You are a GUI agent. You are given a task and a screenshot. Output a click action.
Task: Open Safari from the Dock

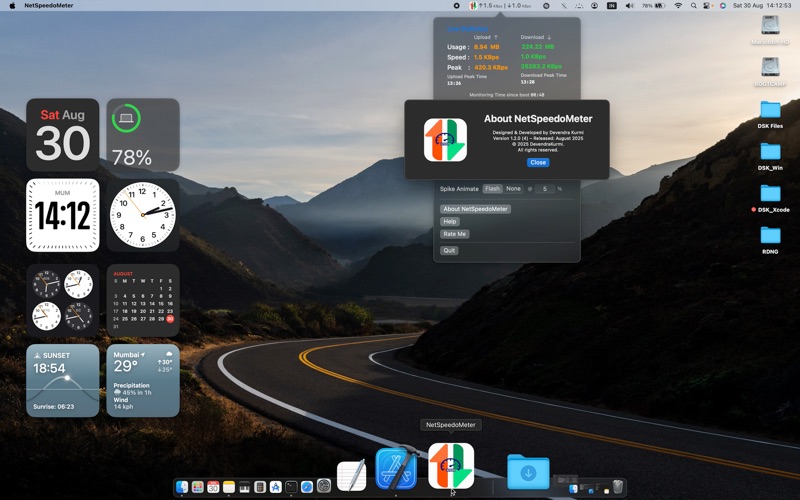(307, 487)
